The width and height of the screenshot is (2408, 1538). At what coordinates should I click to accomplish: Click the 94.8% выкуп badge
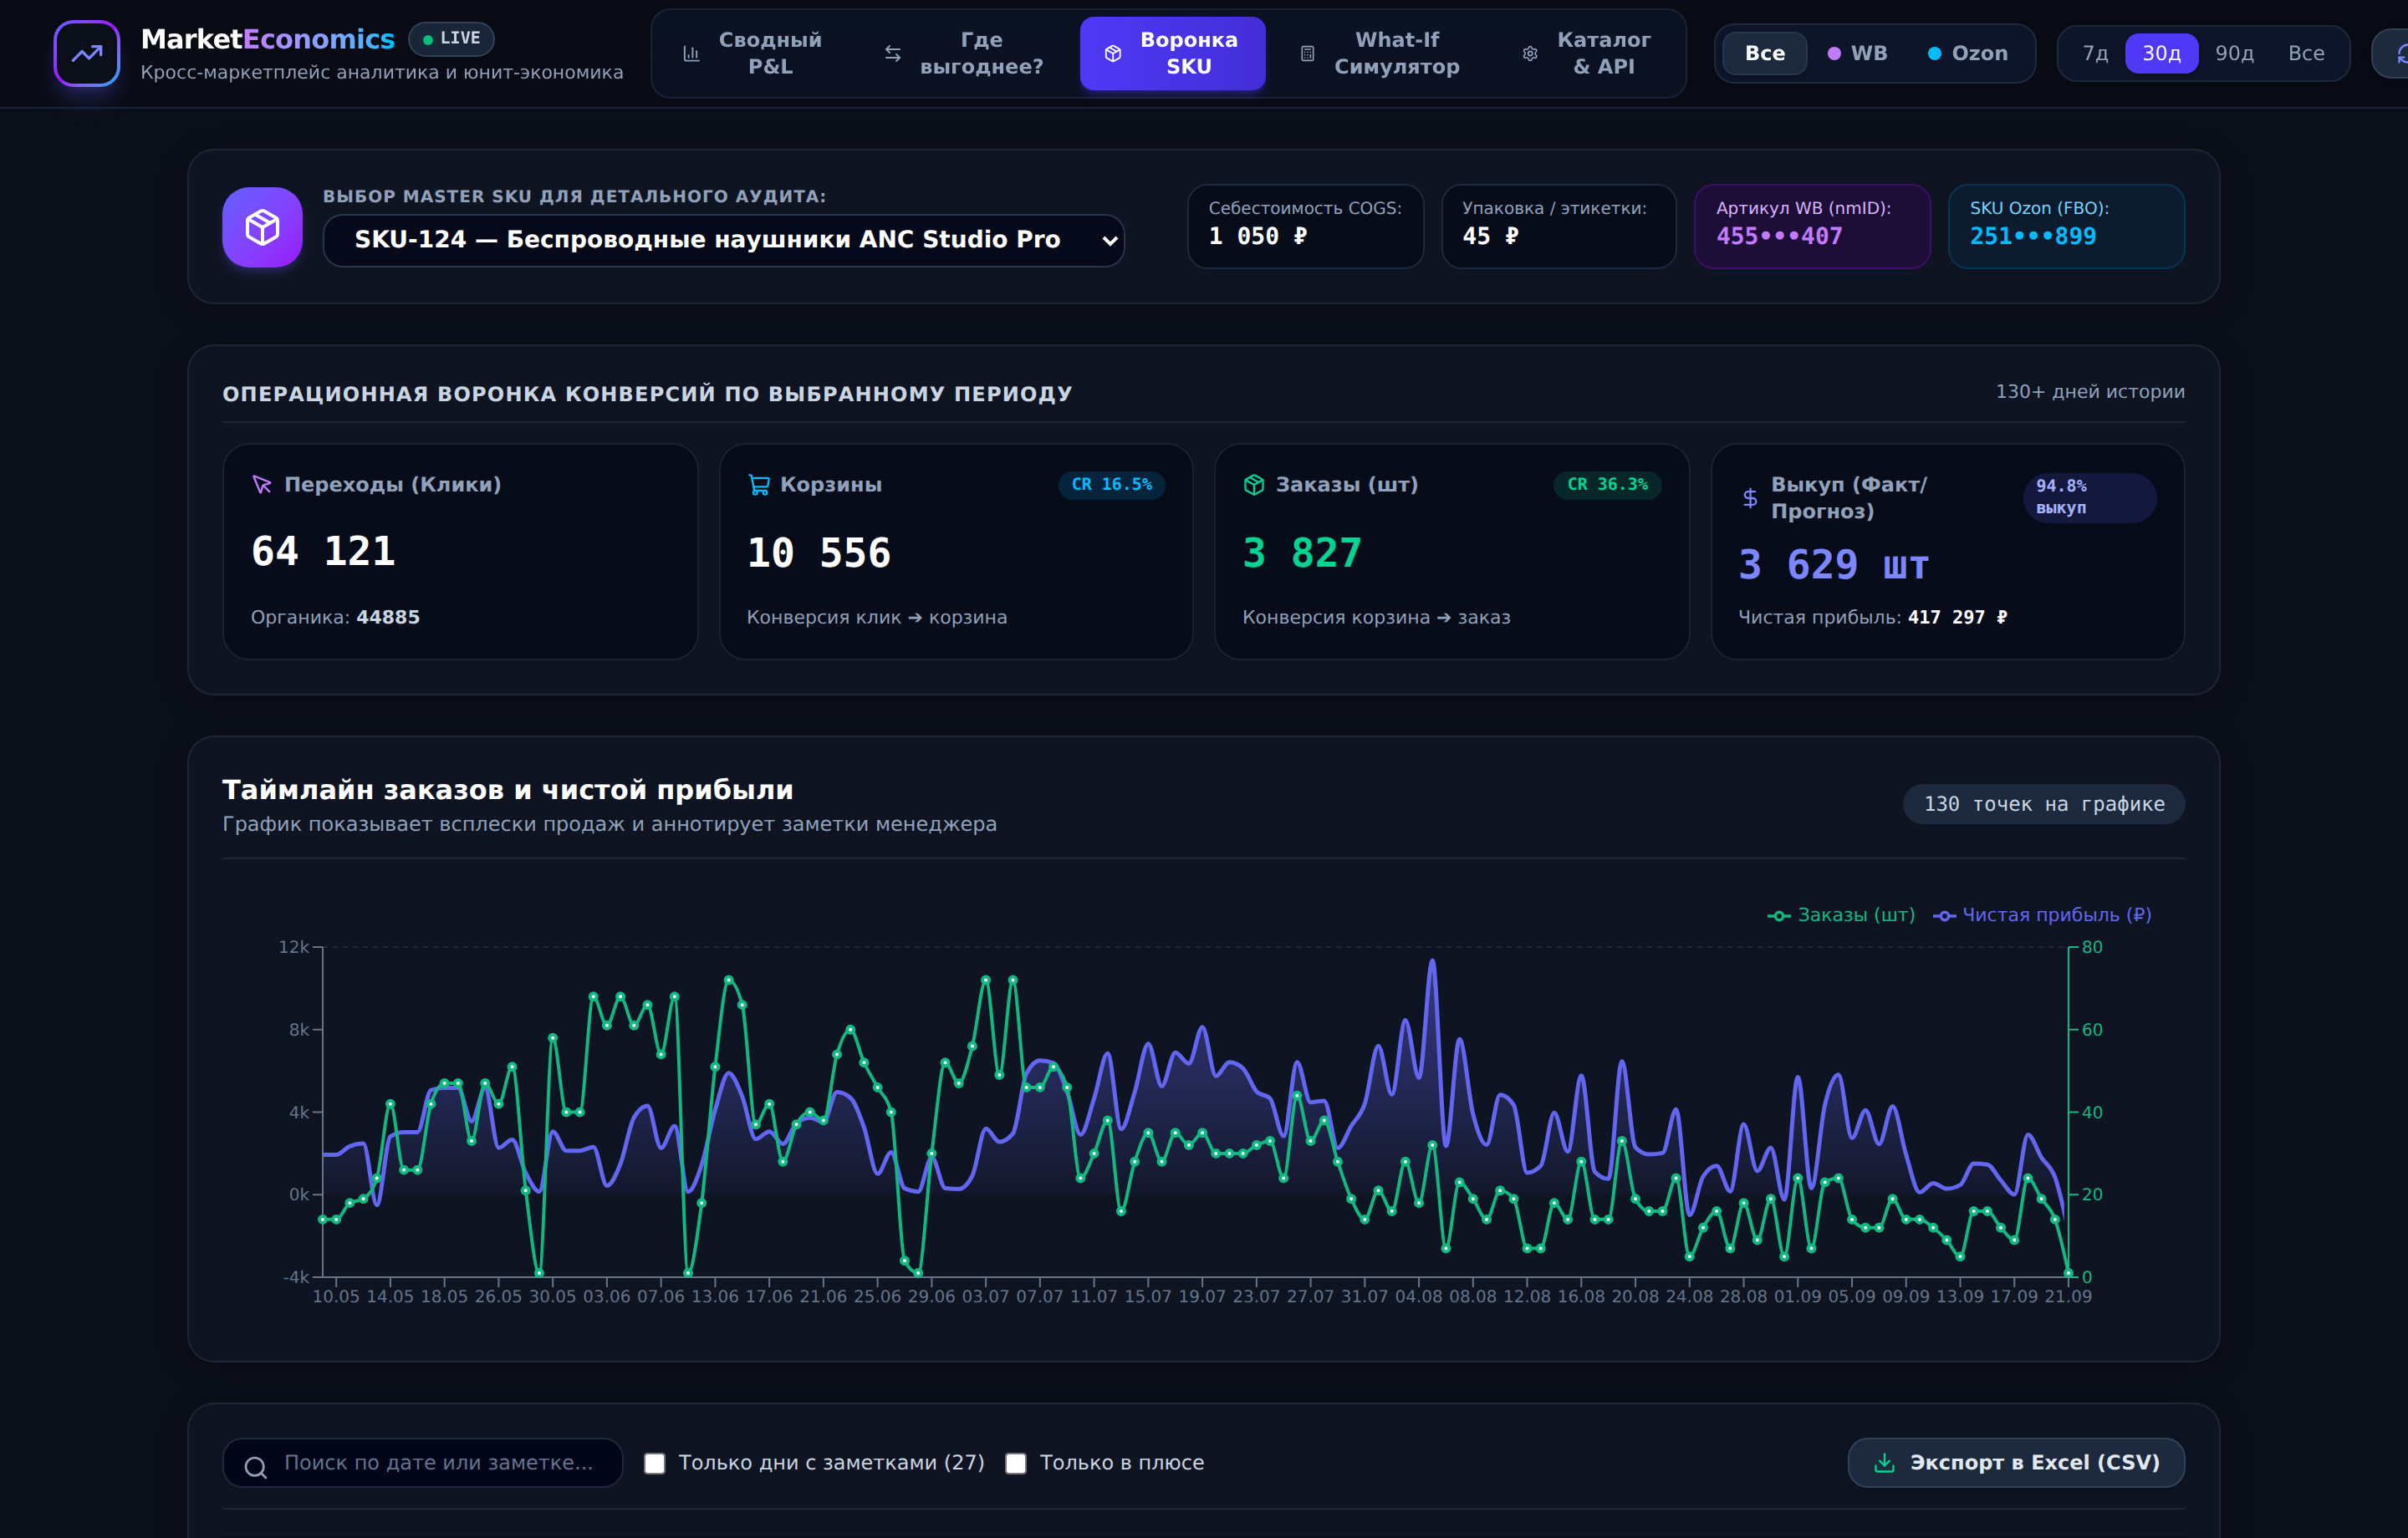point(2090,497)
